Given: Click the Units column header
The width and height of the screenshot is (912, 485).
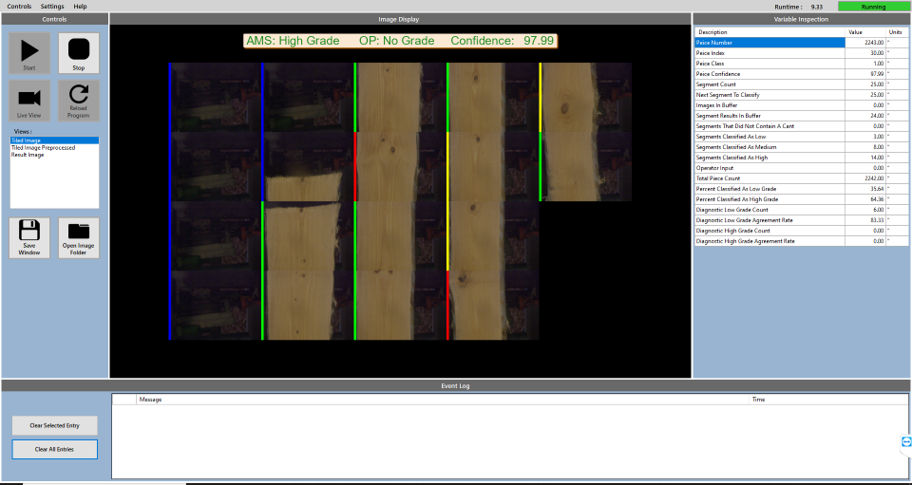Looking at the screenshot, I should (x=897, y=32).
